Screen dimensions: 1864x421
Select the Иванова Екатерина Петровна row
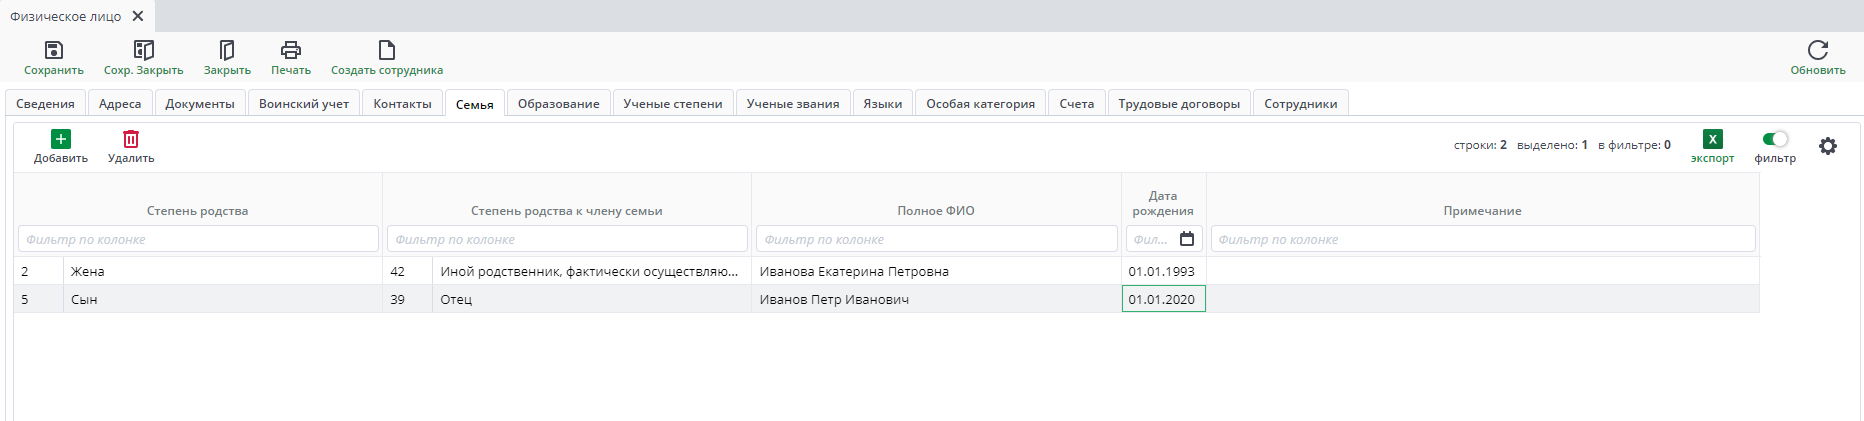(854, 271)
